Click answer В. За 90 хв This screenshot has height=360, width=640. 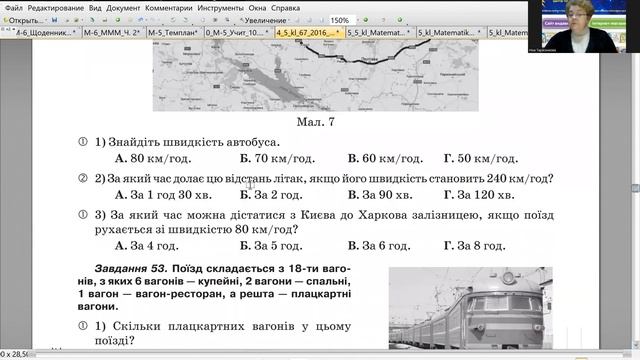[380, 195]
